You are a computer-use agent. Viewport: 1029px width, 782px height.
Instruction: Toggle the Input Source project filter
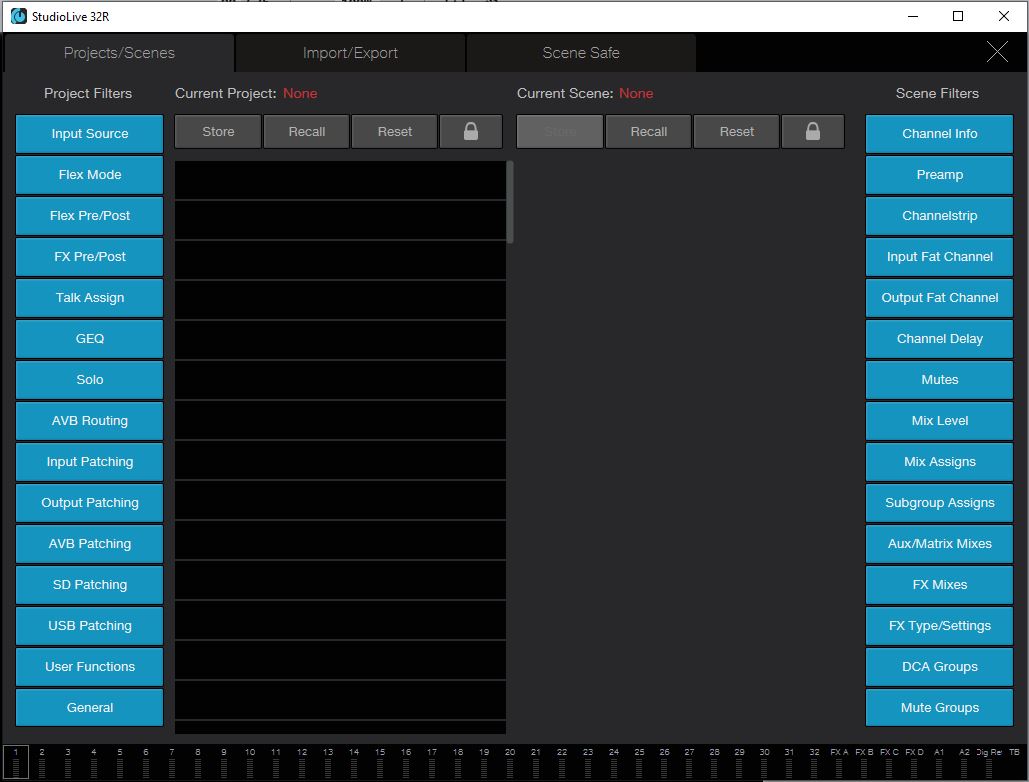click(89, 134)
